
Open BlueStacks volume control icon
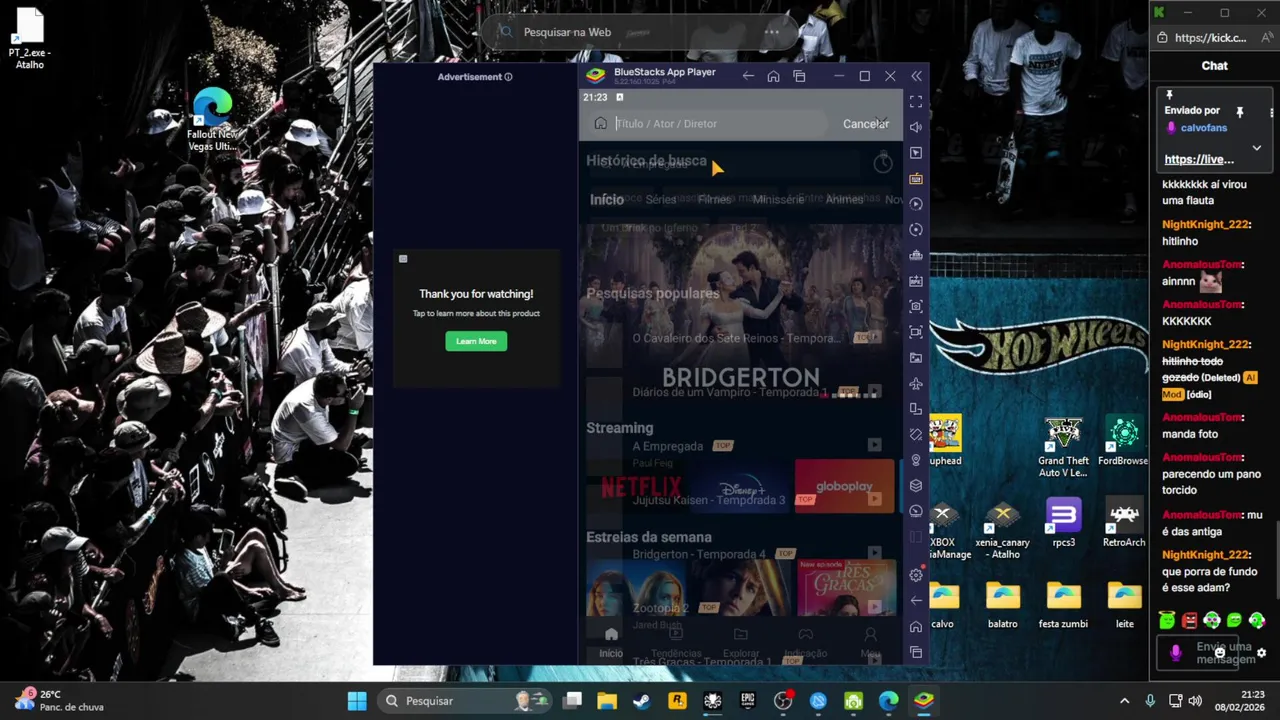click(916, 127)
